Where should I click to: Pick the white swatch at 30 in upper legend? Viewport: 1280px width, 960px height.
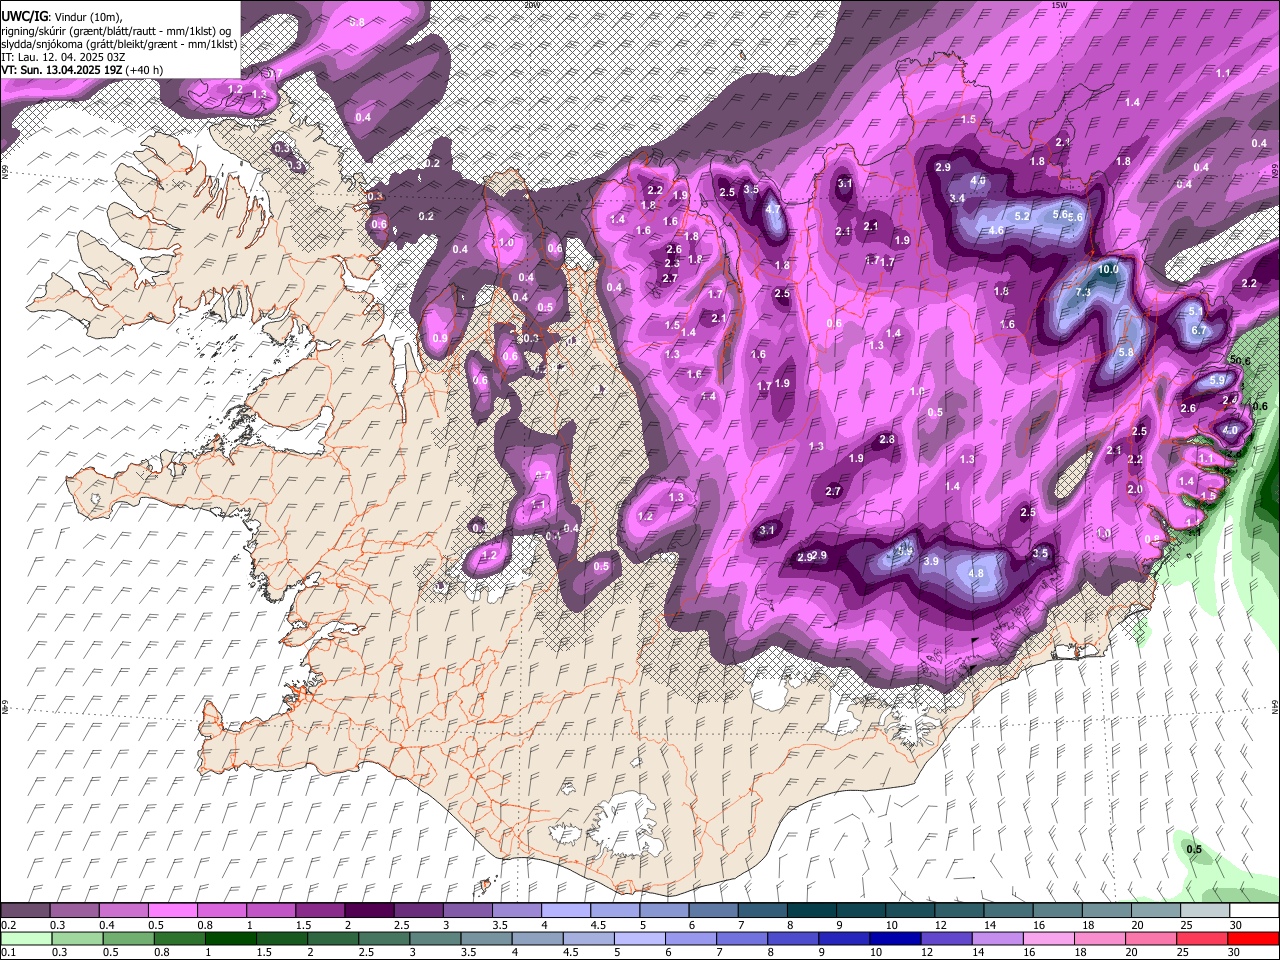(1254, 911)
